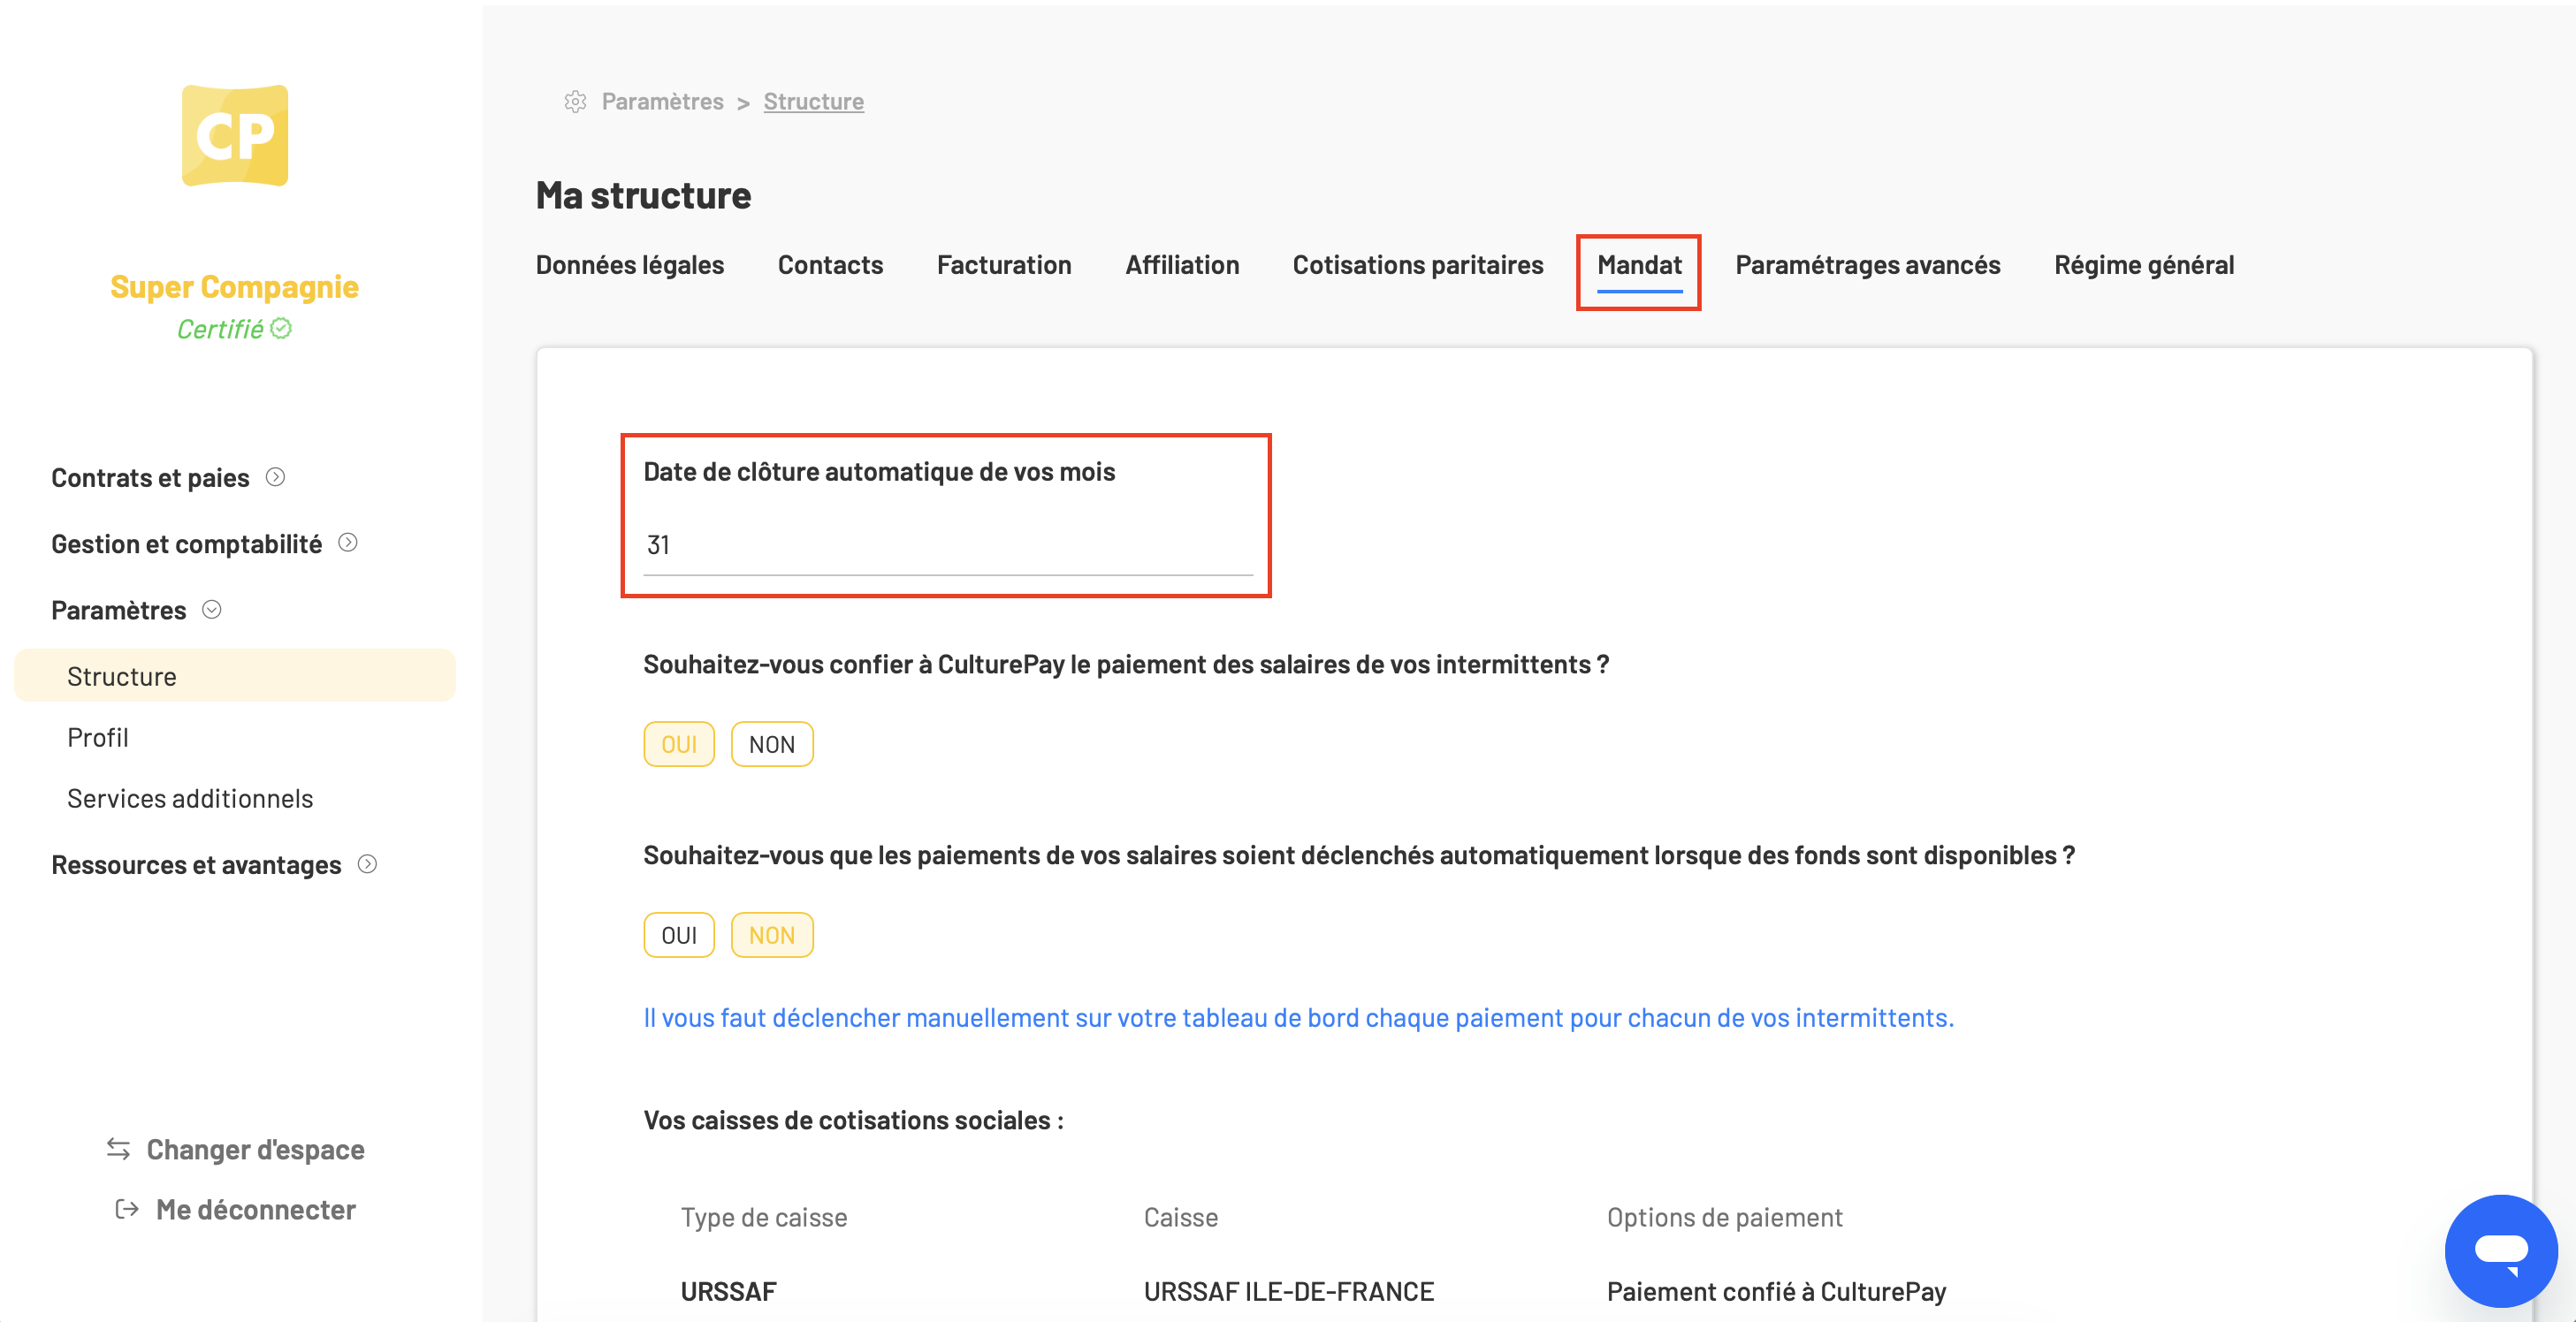Click the Structure breadcrumb link
Viewport: 2576px width, 1322px height.
[814, 101]
